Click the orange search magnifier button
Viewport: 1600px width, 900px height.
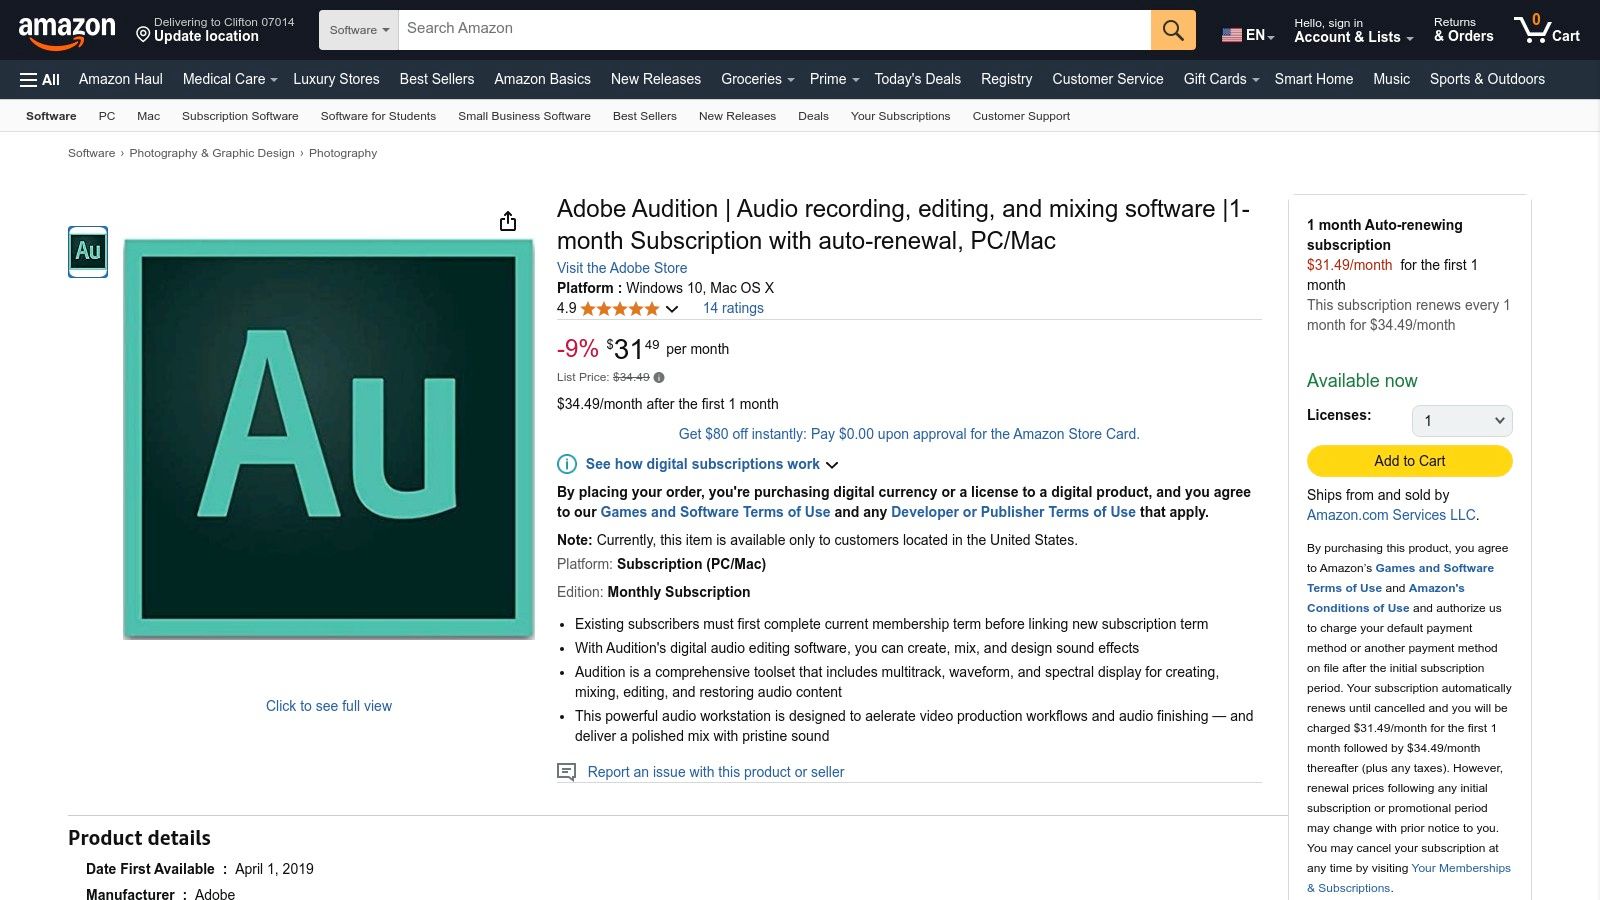tap(1173, 30)
